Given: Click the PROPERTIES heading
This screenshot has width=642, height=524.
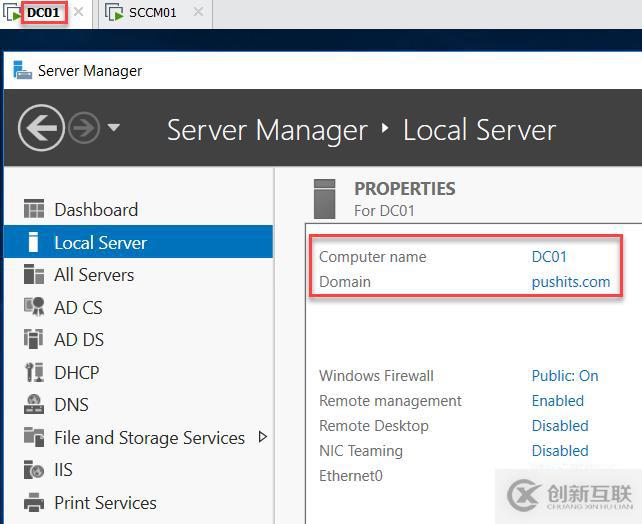Looking at the screenshot, I should click(405, 188).
